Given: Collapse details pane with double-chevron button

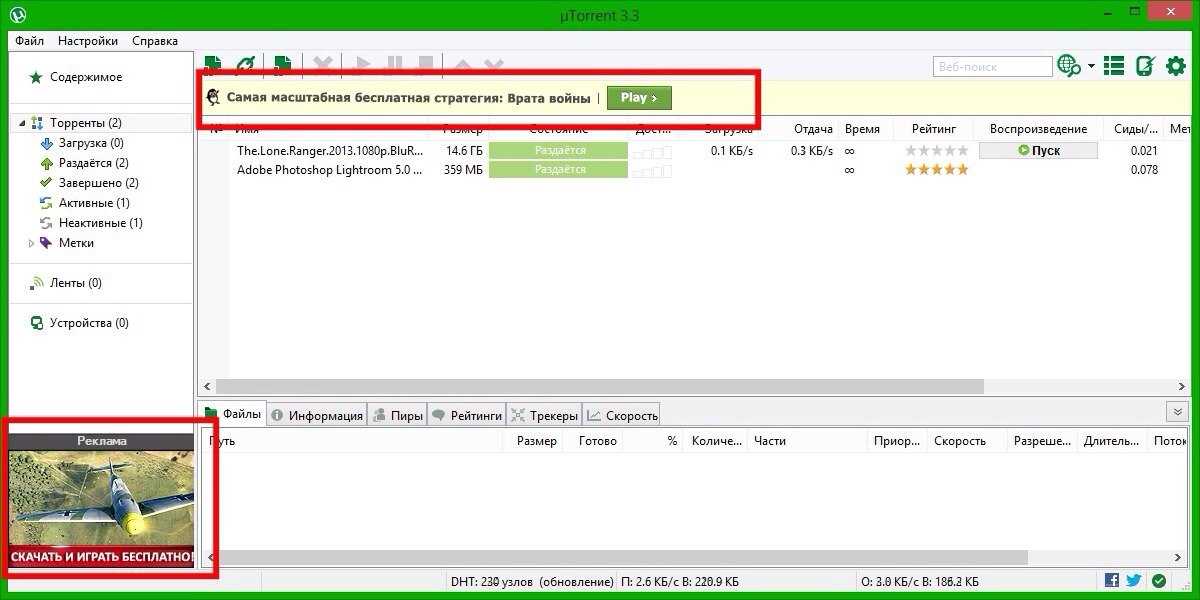Looking at the screenshot, I should [x=1177, y=412].
